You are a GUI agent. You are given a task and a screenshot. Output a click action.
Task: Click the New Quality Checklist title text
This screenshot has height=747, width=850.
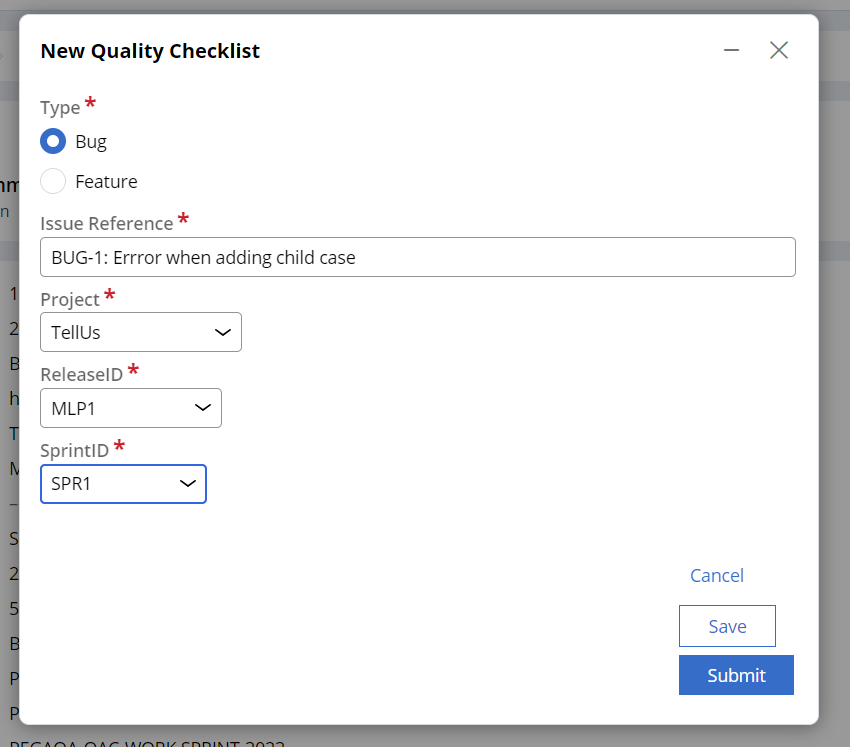[x=150, y=51]
